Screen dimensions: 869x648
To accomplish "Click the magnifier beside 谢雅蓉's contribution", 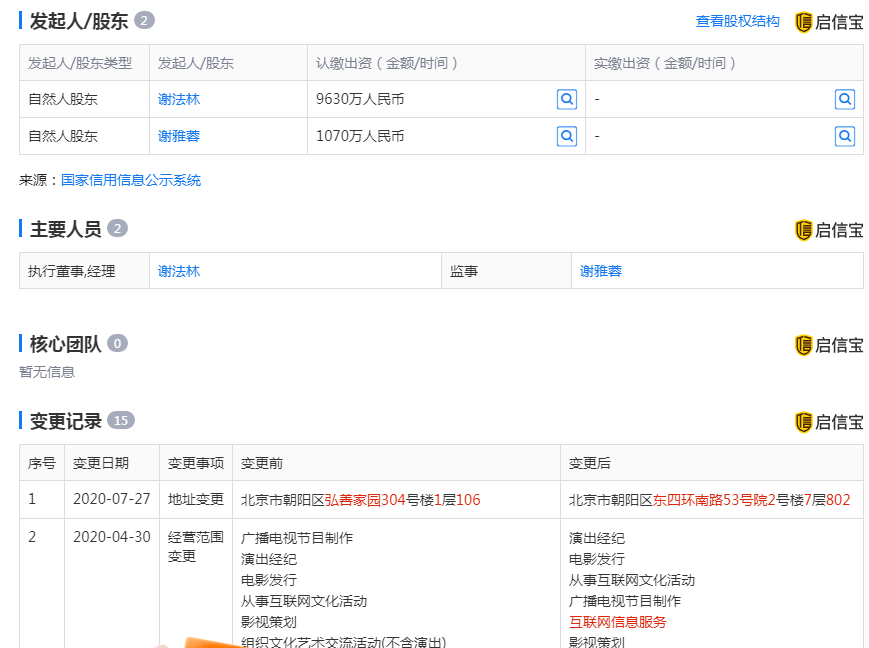I will (567, 136).
